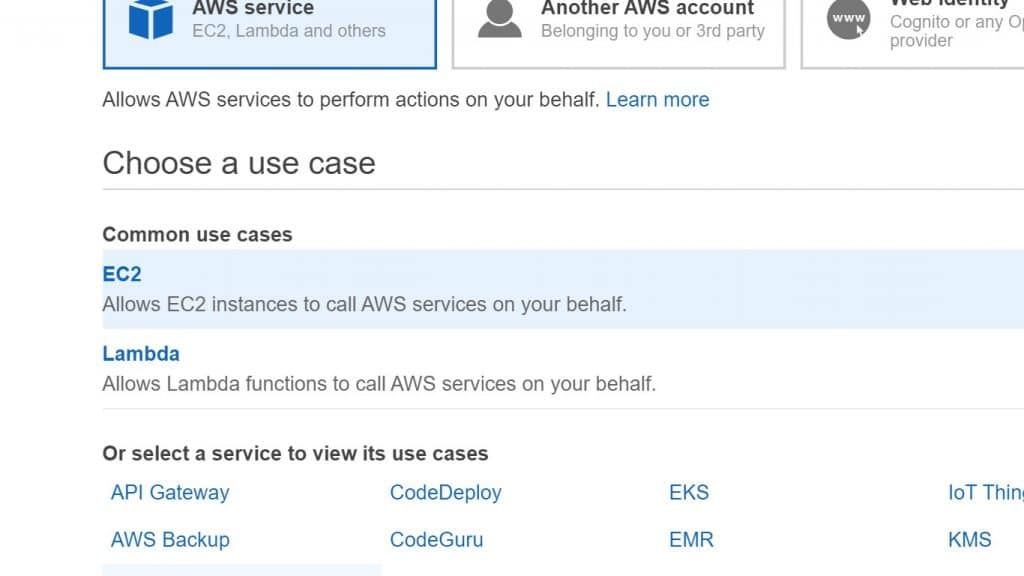View API Gateway use cases

click(x=169, y=492)
